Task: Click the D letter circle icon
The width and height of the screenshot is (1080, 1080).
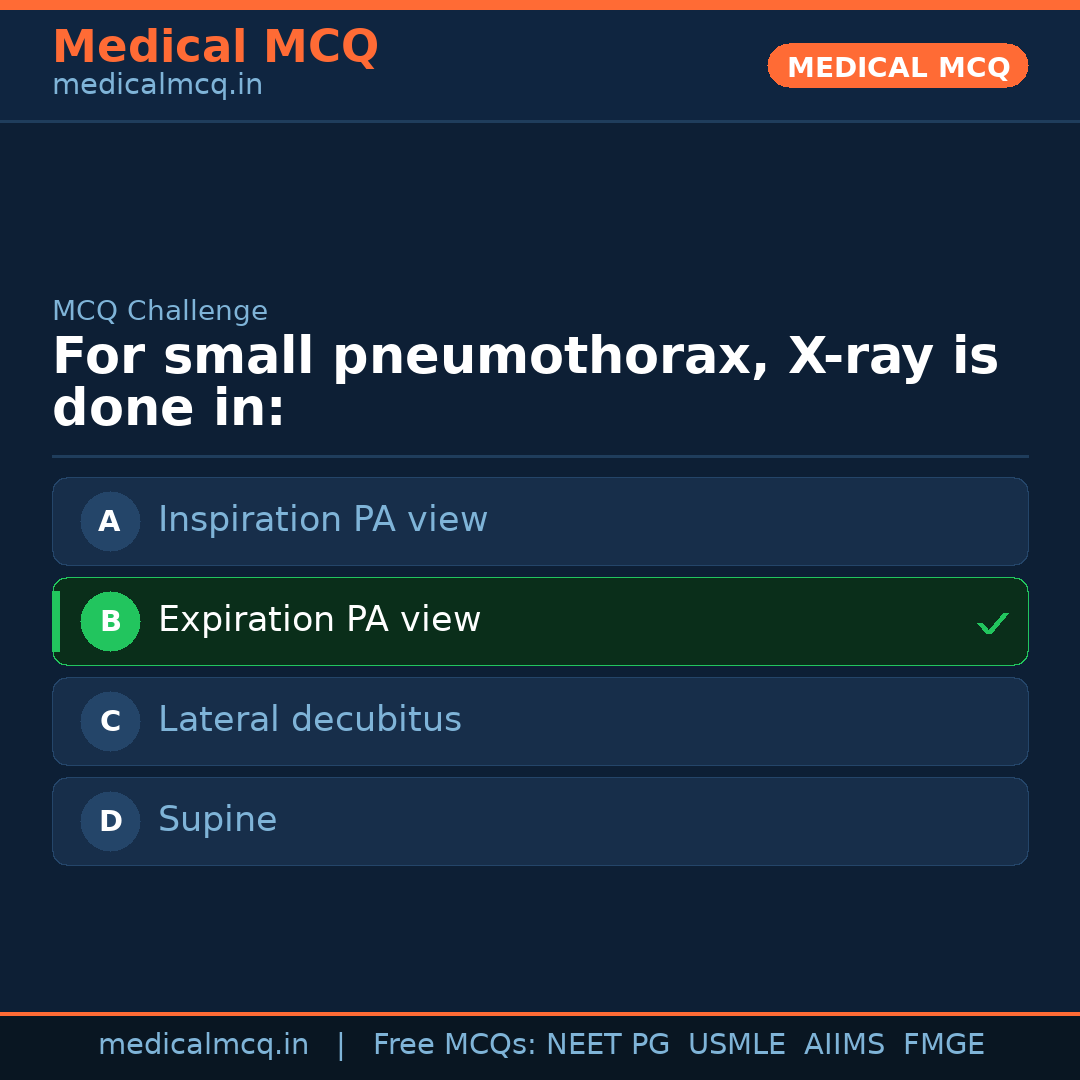Action: pyautogui.click(x=110, y=821)
